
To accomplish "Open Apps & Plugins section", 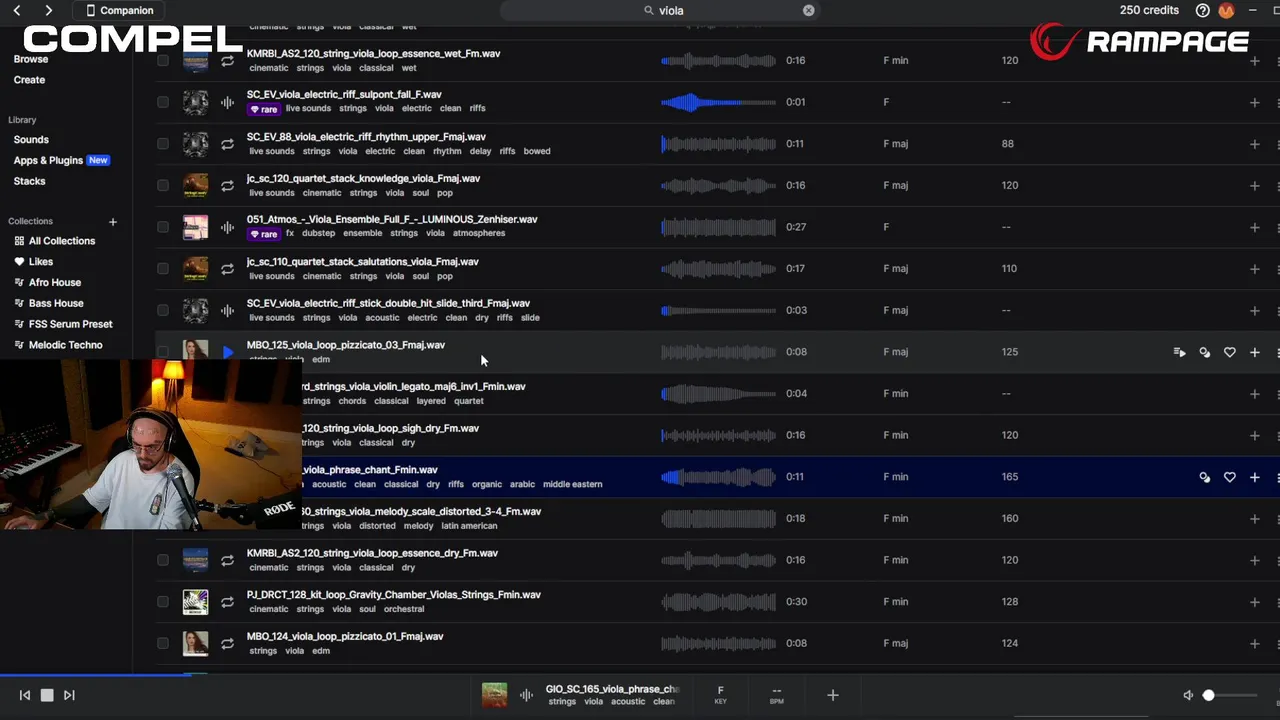I will tap(61, 160).
